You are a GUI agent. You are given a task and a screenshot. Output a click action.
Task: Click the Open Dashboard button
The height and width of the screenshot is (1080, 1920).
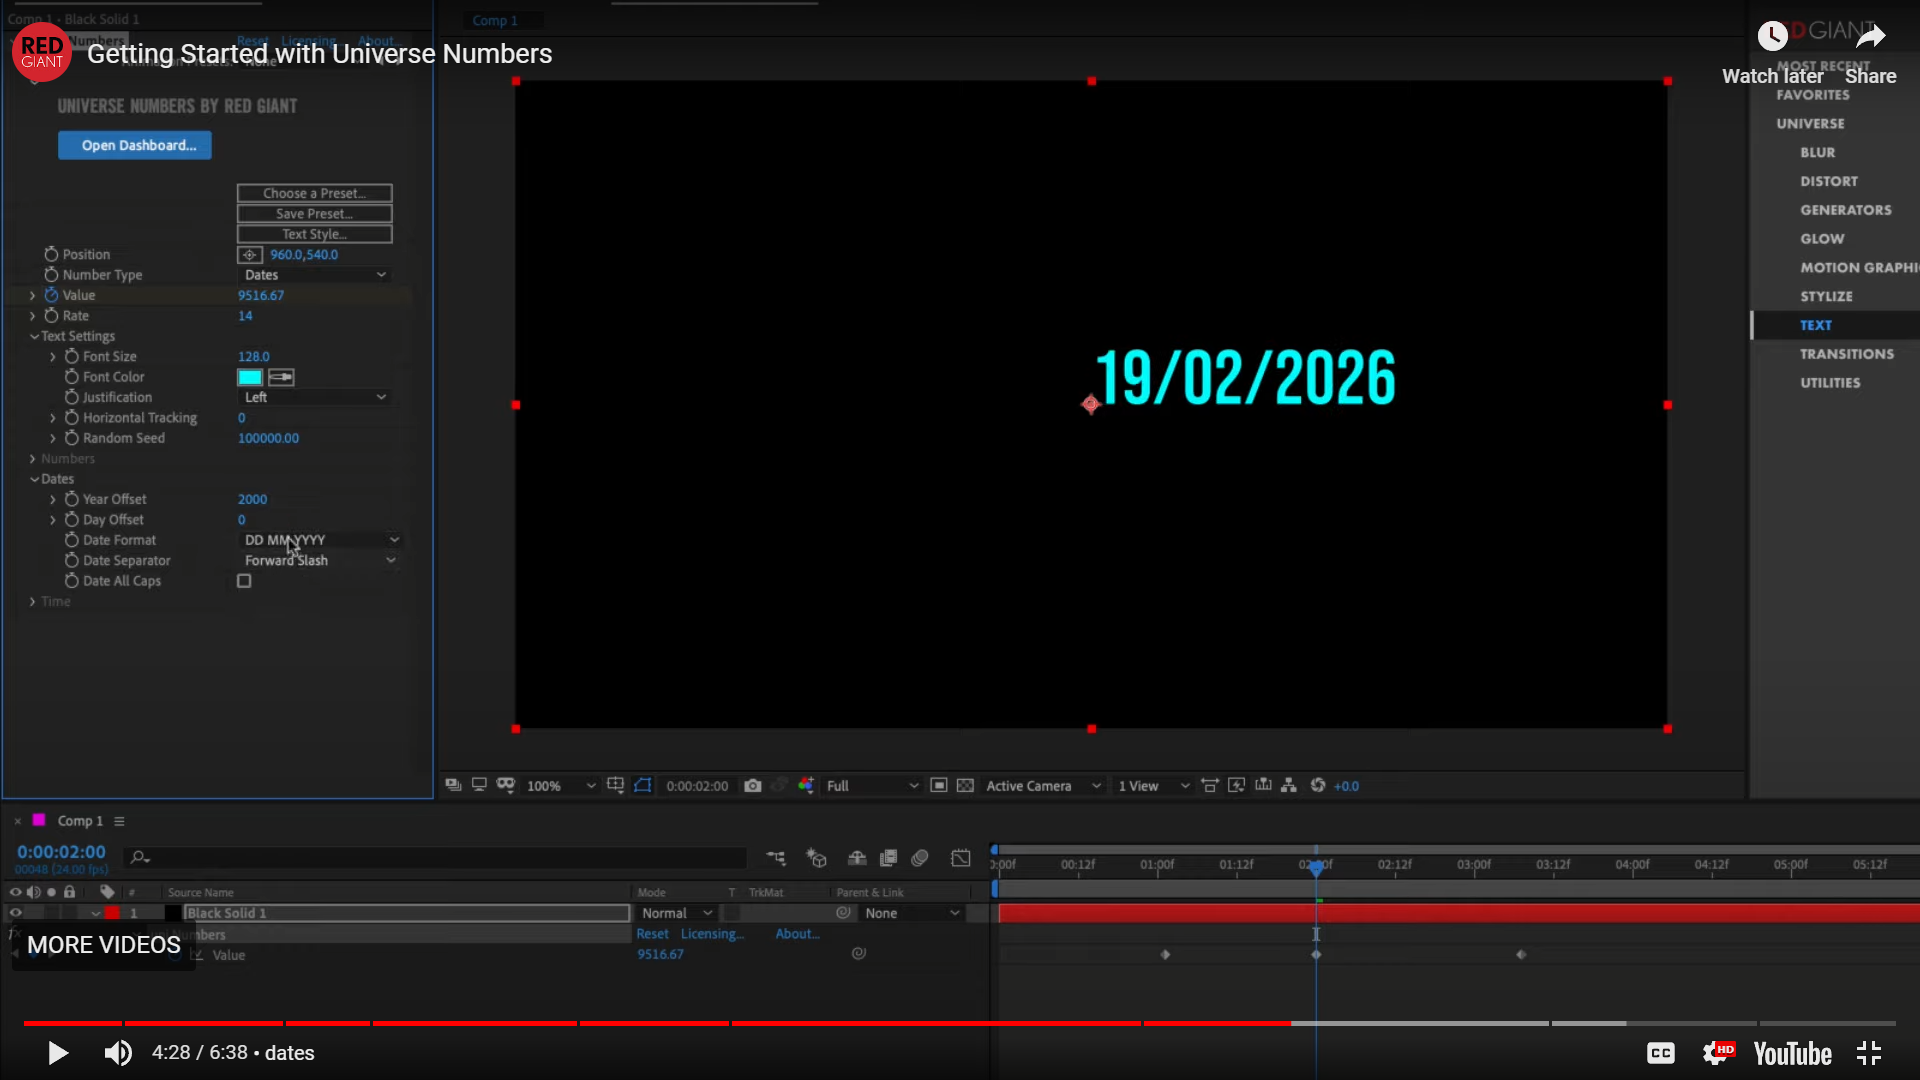tap(135, 146)
